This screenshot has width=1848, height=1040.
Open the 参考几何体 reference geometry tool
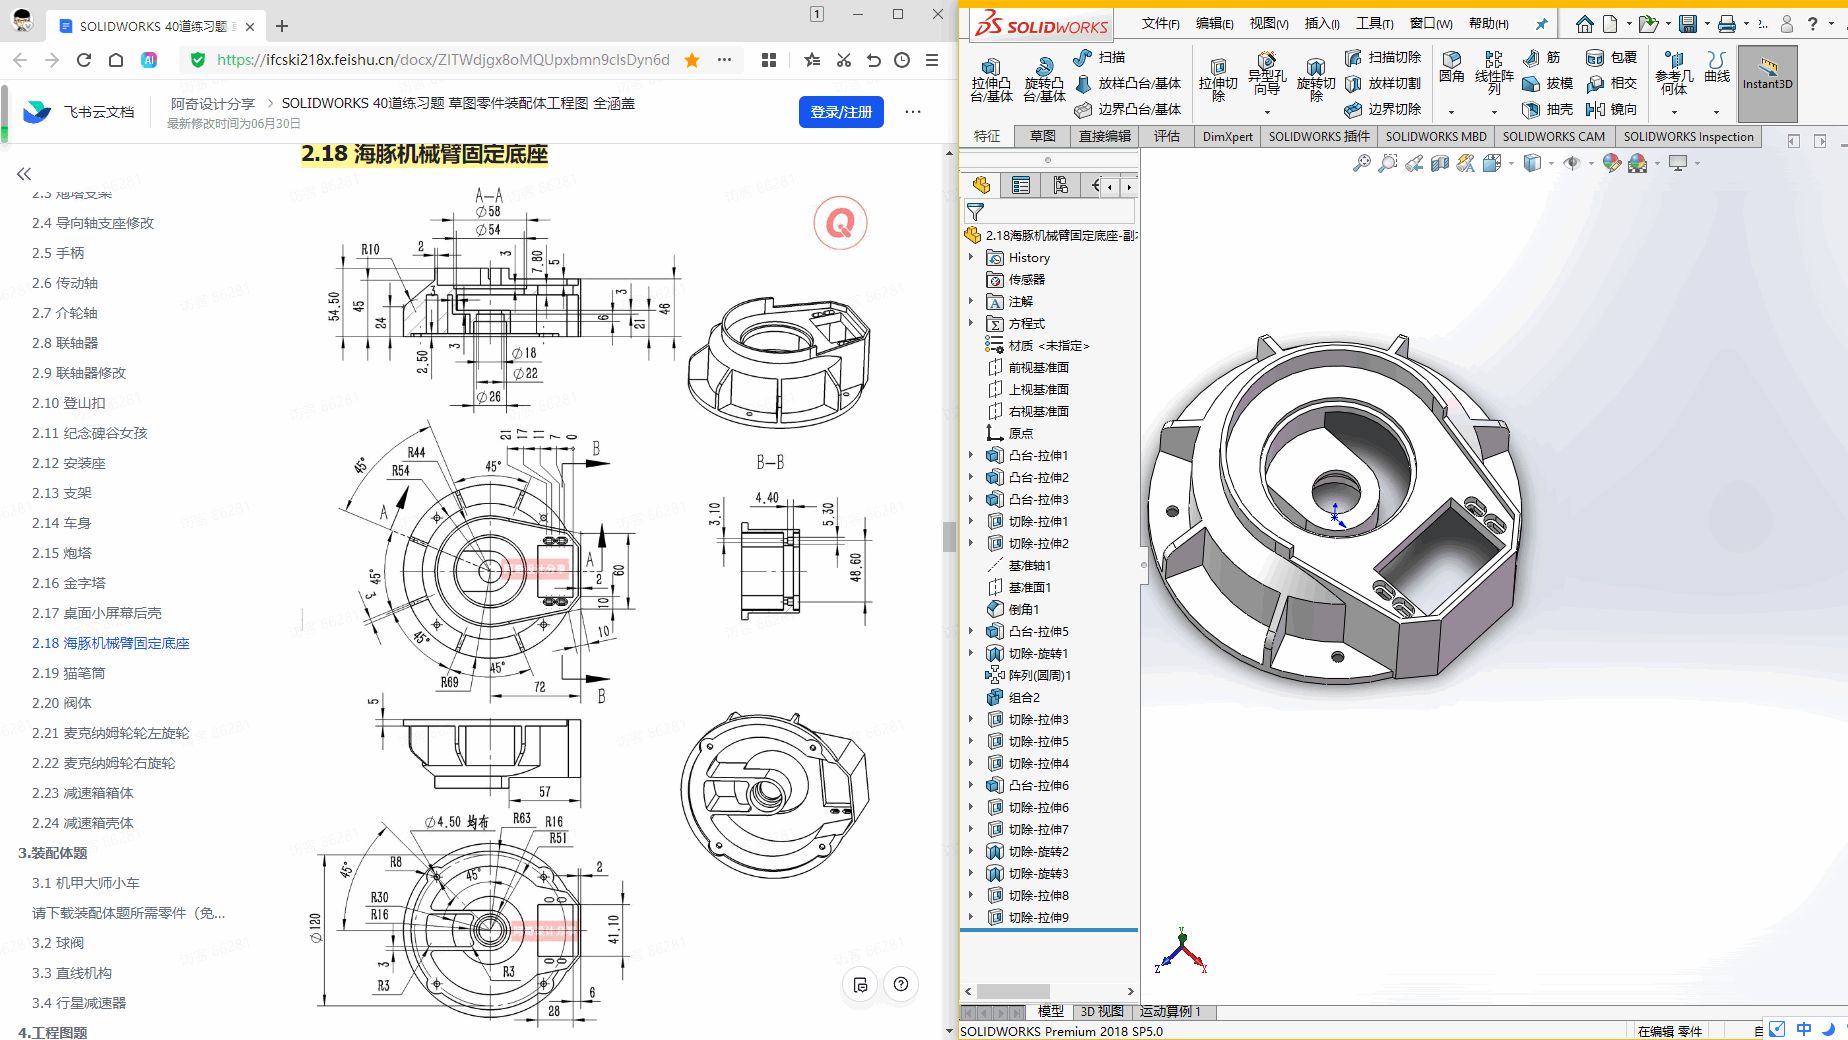[x=1674, y=73]
